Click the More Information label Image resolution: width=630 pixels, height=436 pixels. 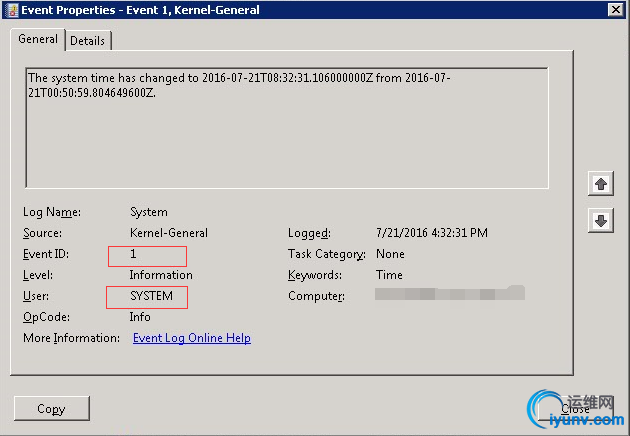click(x=72, y=338)
